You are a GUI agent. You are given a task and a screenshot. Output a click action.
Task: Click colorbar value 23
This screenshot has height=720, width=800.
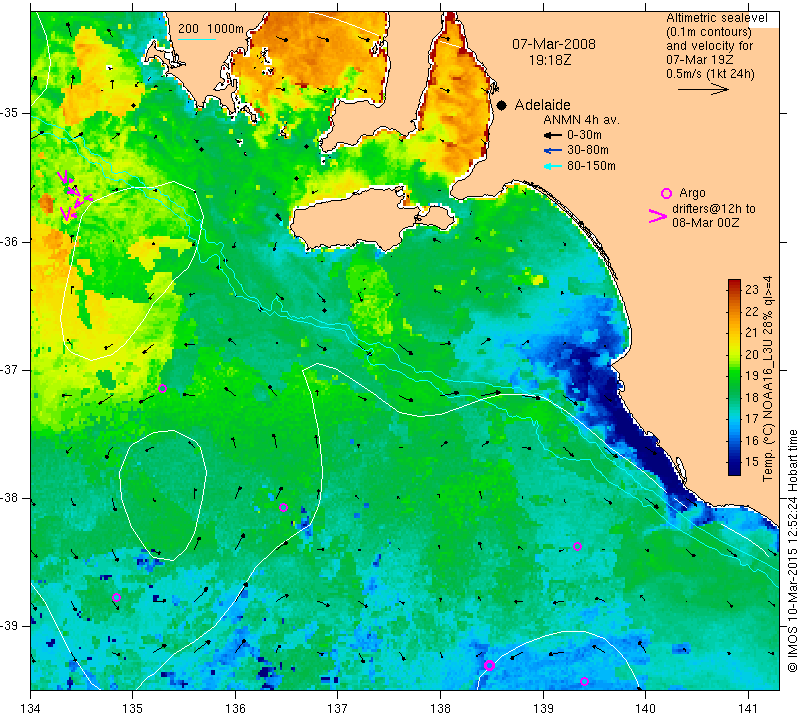pos(752,290)
